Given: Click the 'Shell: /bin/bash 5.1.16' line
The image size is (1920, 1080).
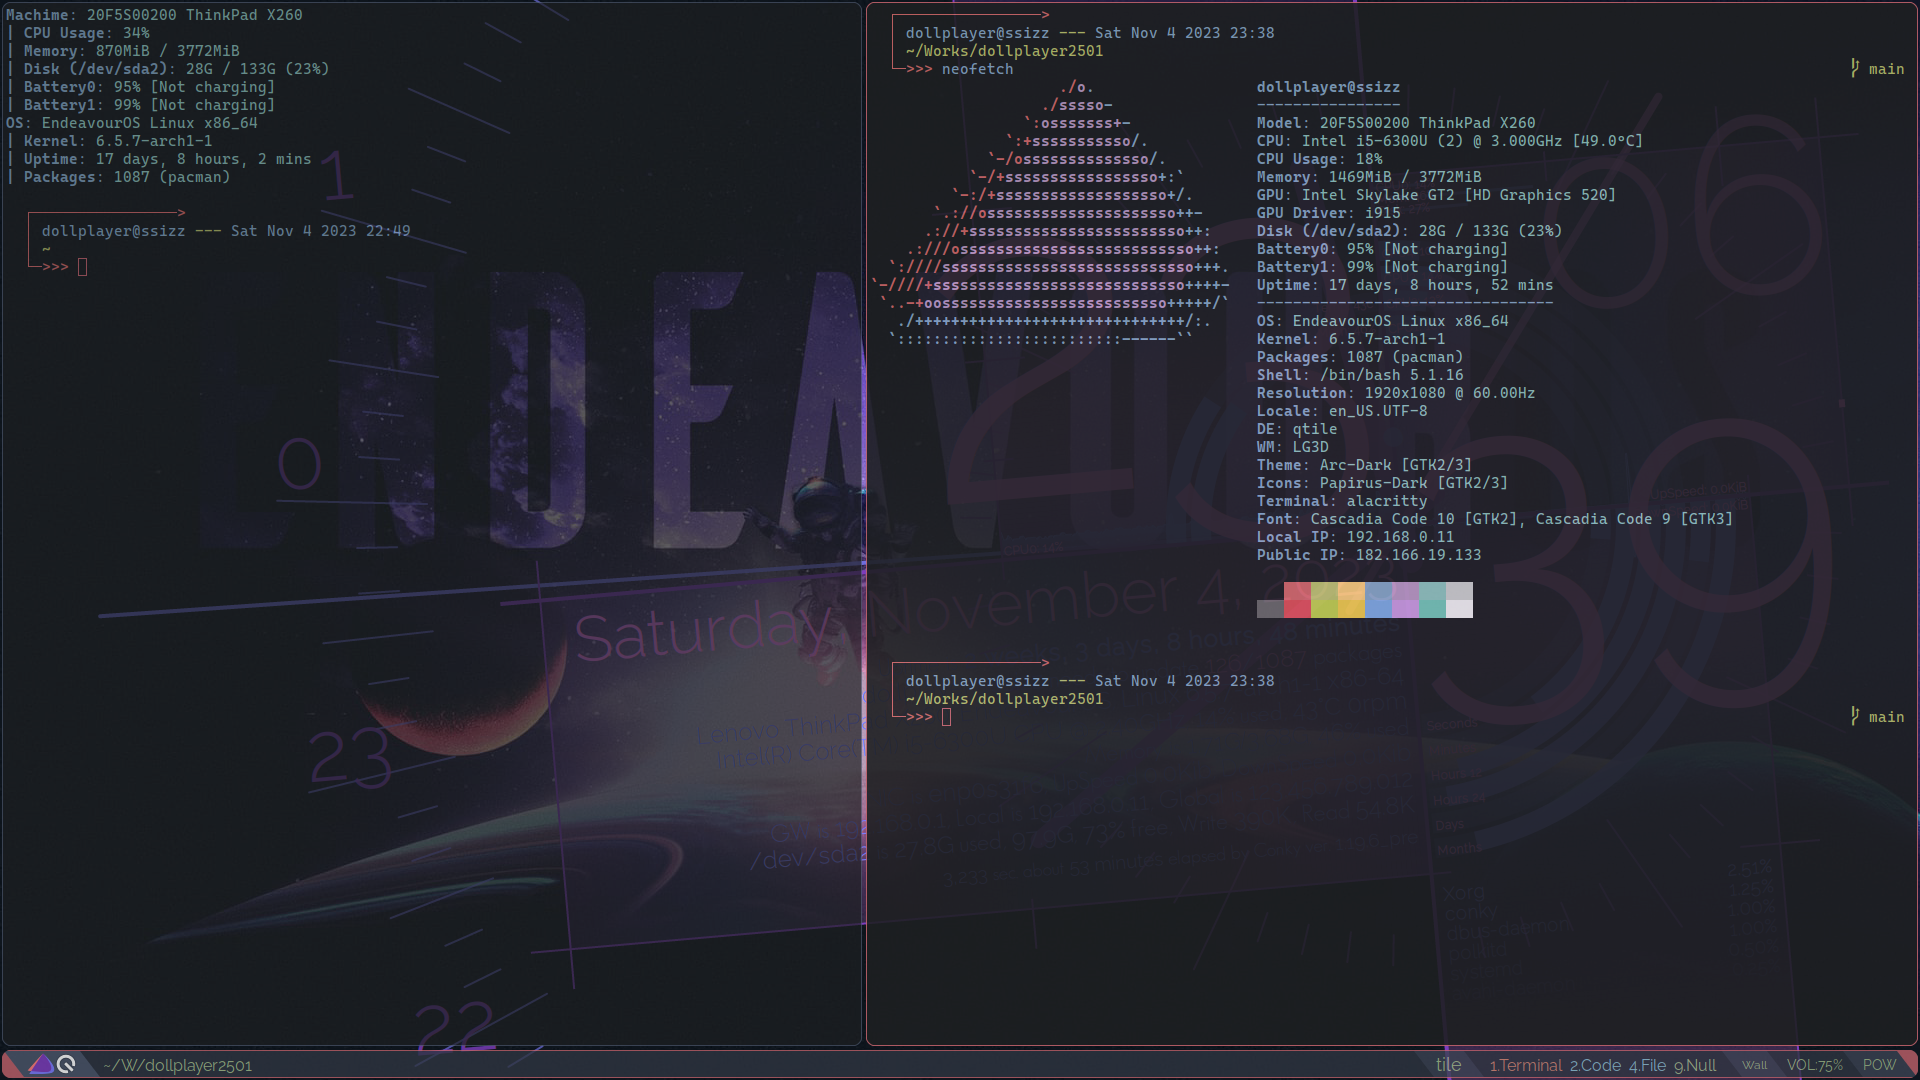Looking at the screenshot, I should [x=1360, y=375].
